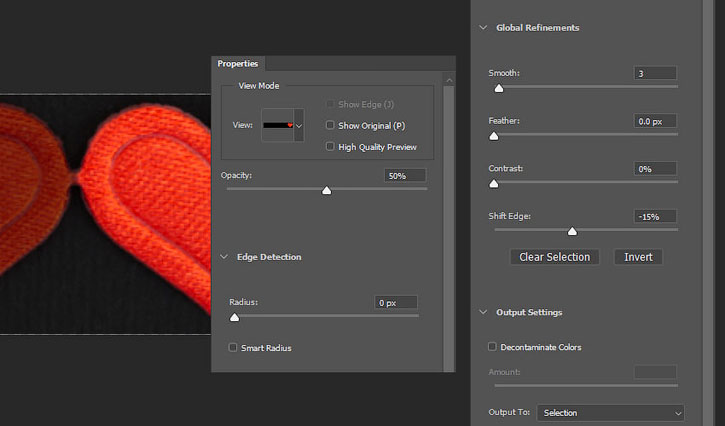Collapse the Edge Detection section

coord(224,257)
